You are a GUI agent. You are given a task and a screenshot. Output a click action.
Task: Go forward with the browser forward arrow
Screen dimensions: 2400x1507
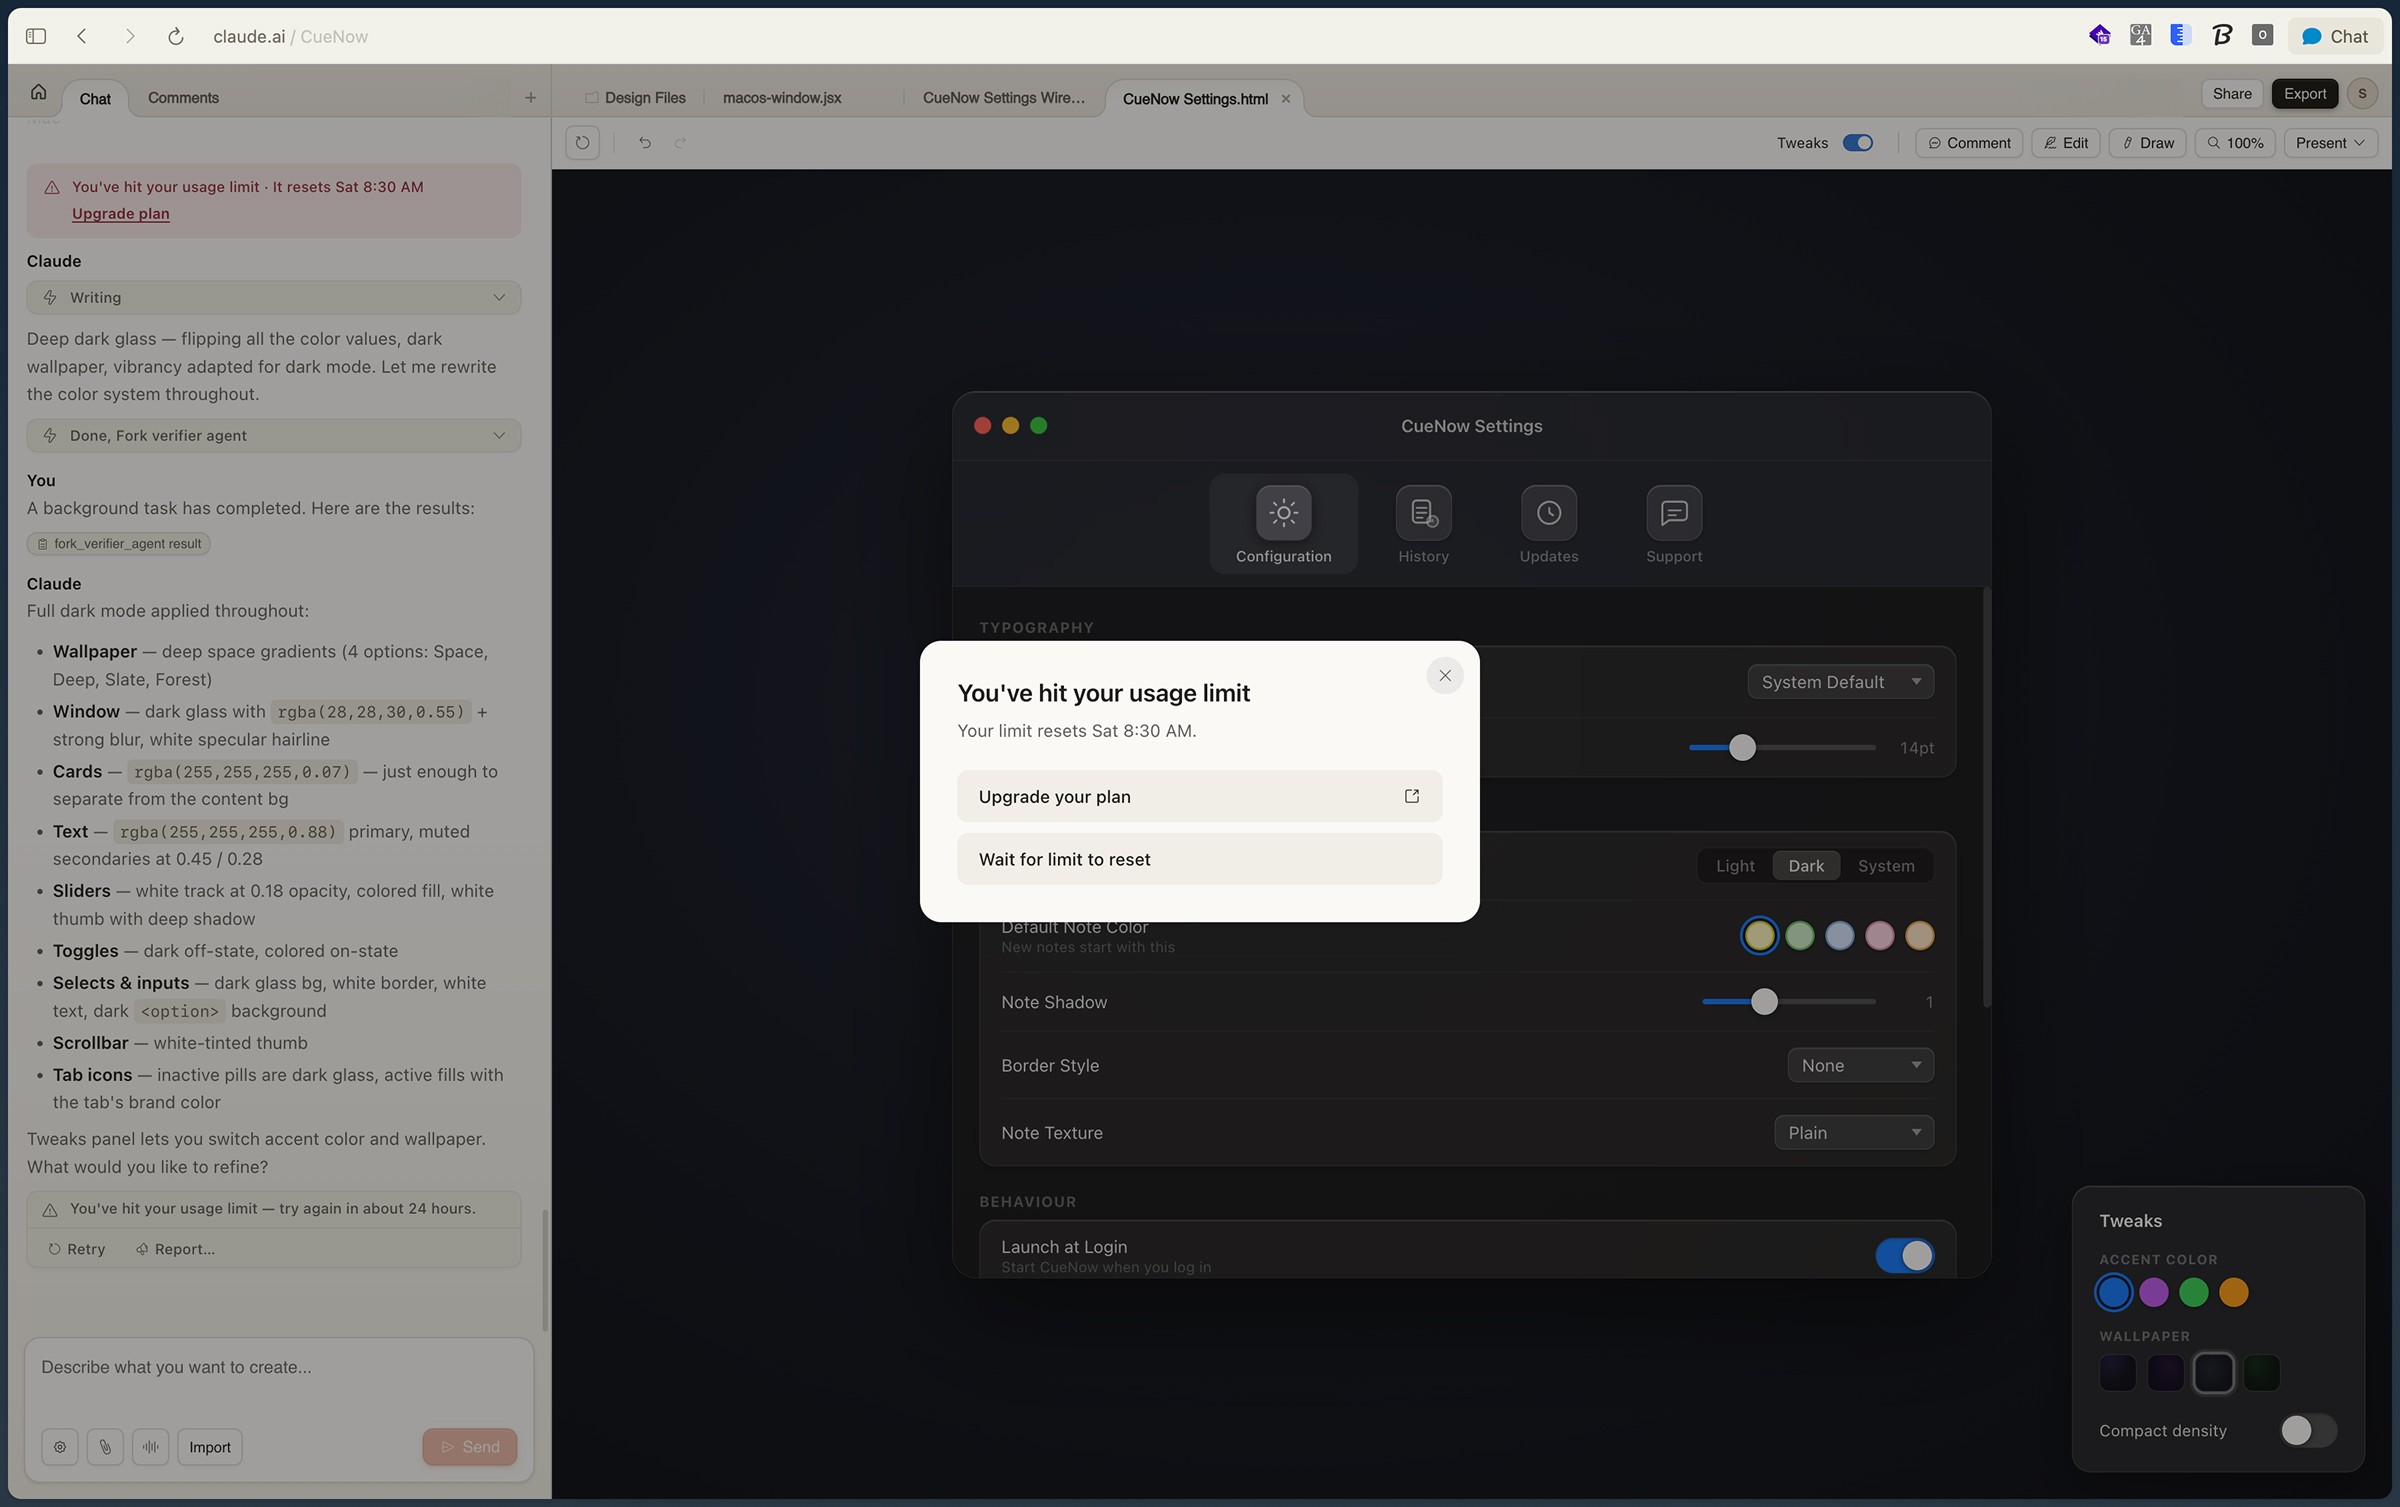tap(129, 36)
